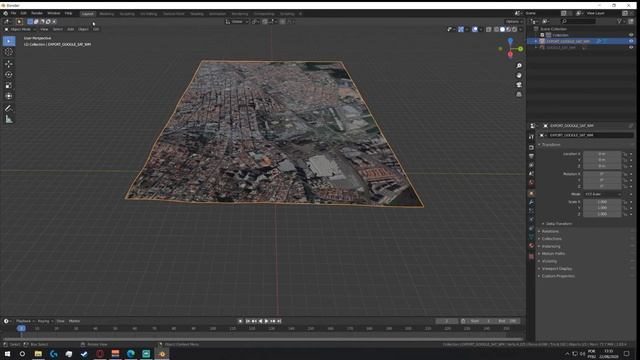Activate the Transform tool
The width and height of the screenshot is (640, 360).
[9, 96]
